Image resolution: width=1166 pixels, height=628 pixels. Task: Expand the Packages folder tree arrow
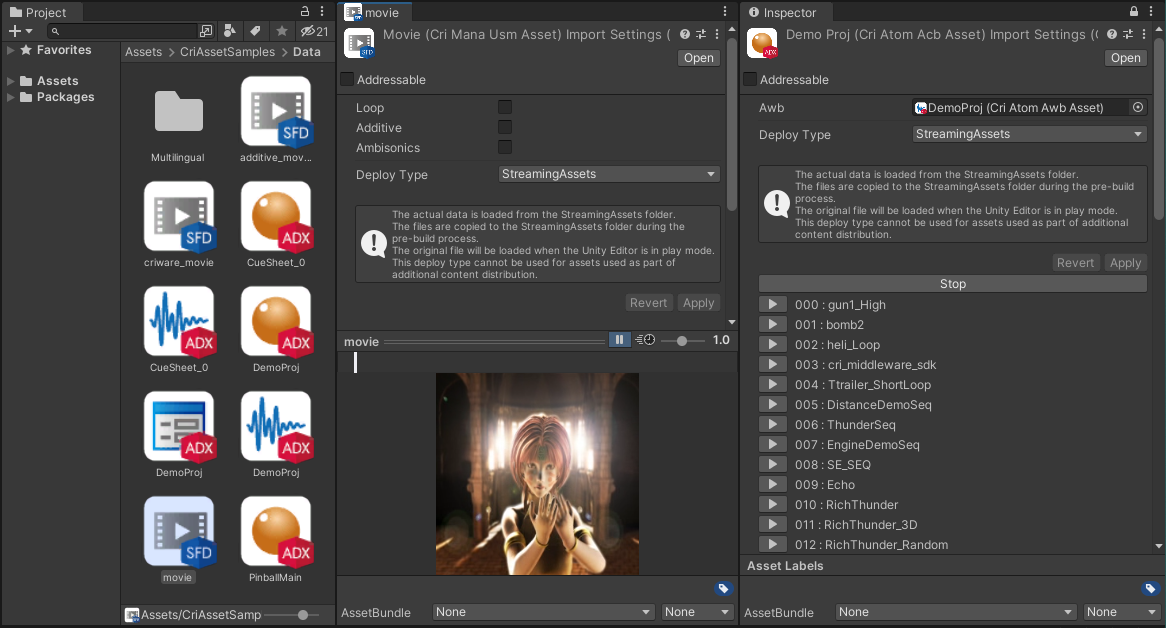coord(10,97)
